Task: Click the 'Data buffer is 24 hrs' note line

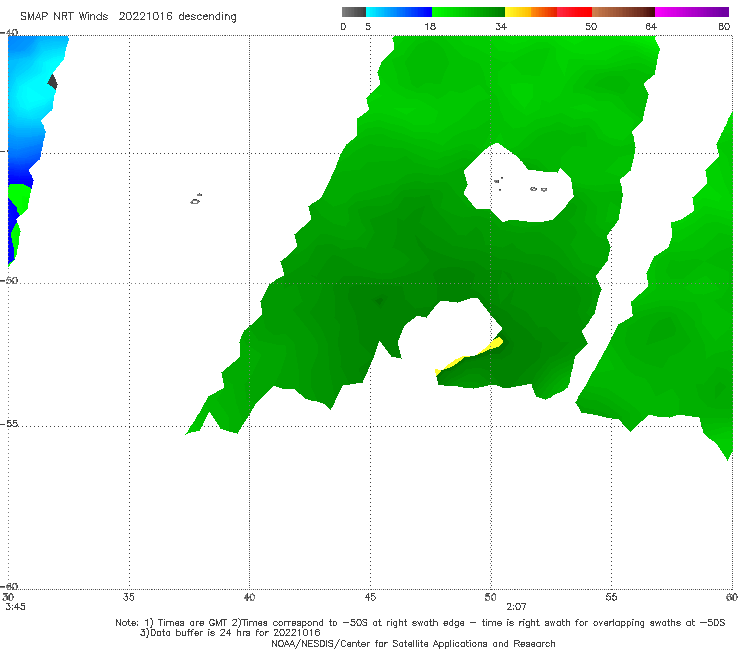Action: coord(230,633)
